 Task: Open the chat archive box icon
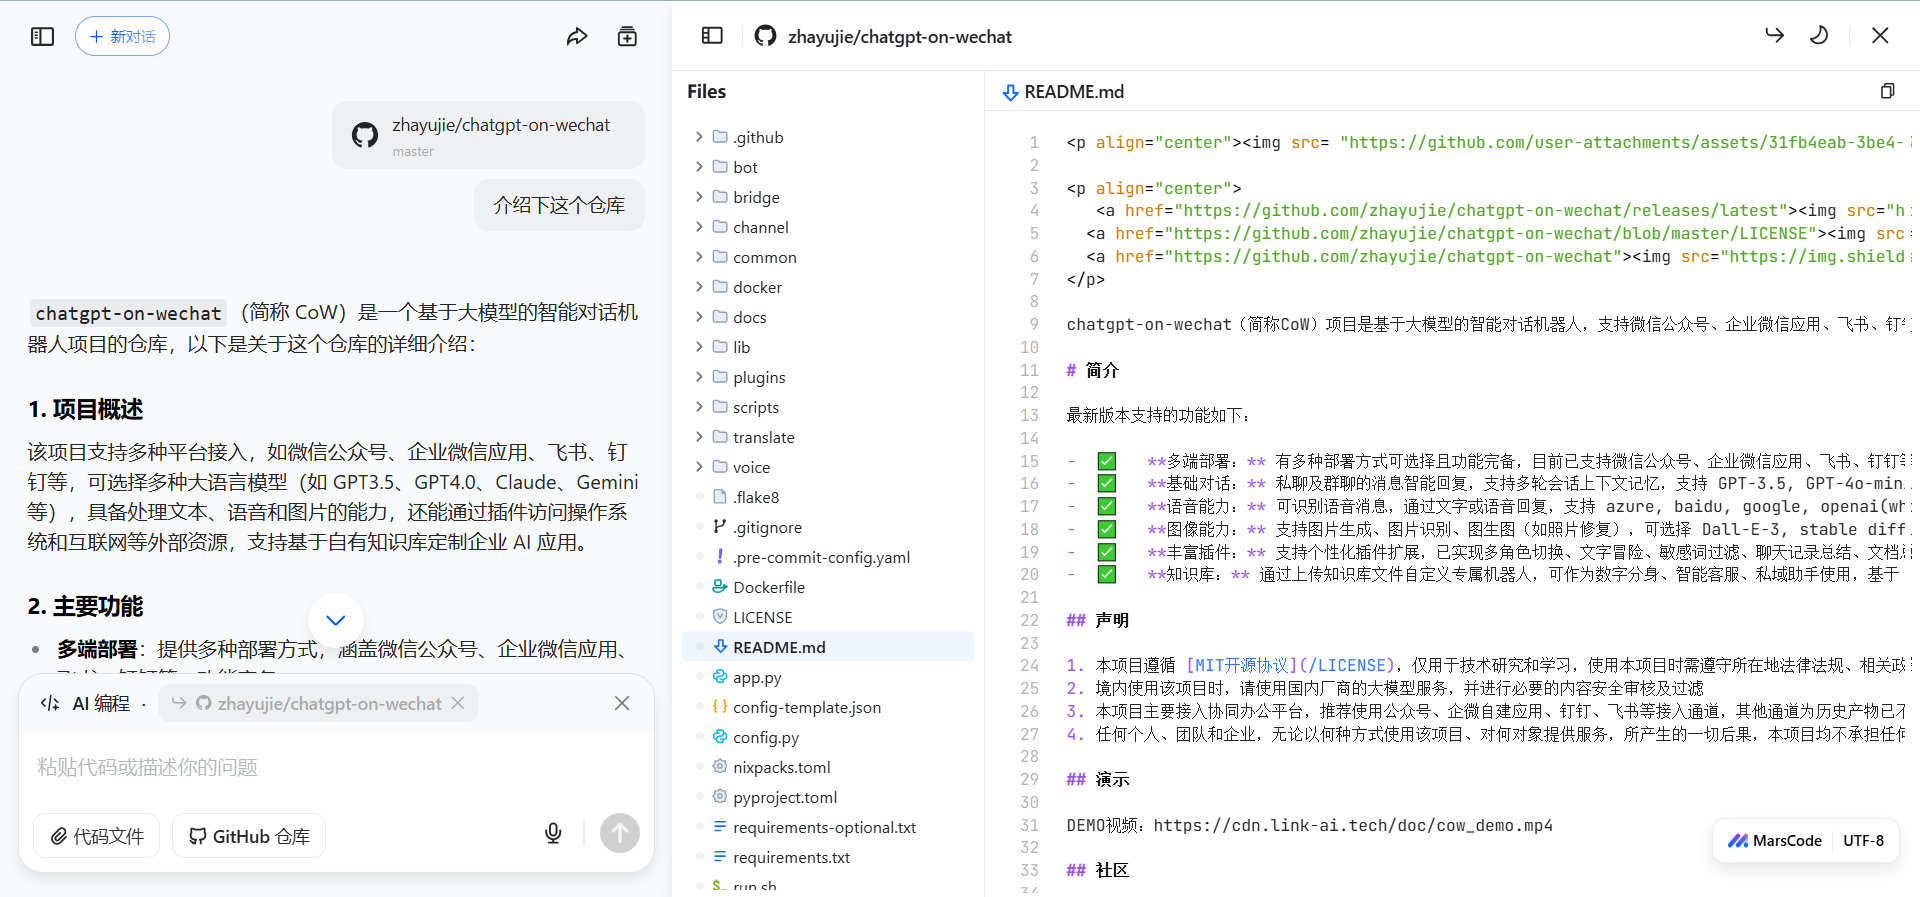click(x=627, y=37)
